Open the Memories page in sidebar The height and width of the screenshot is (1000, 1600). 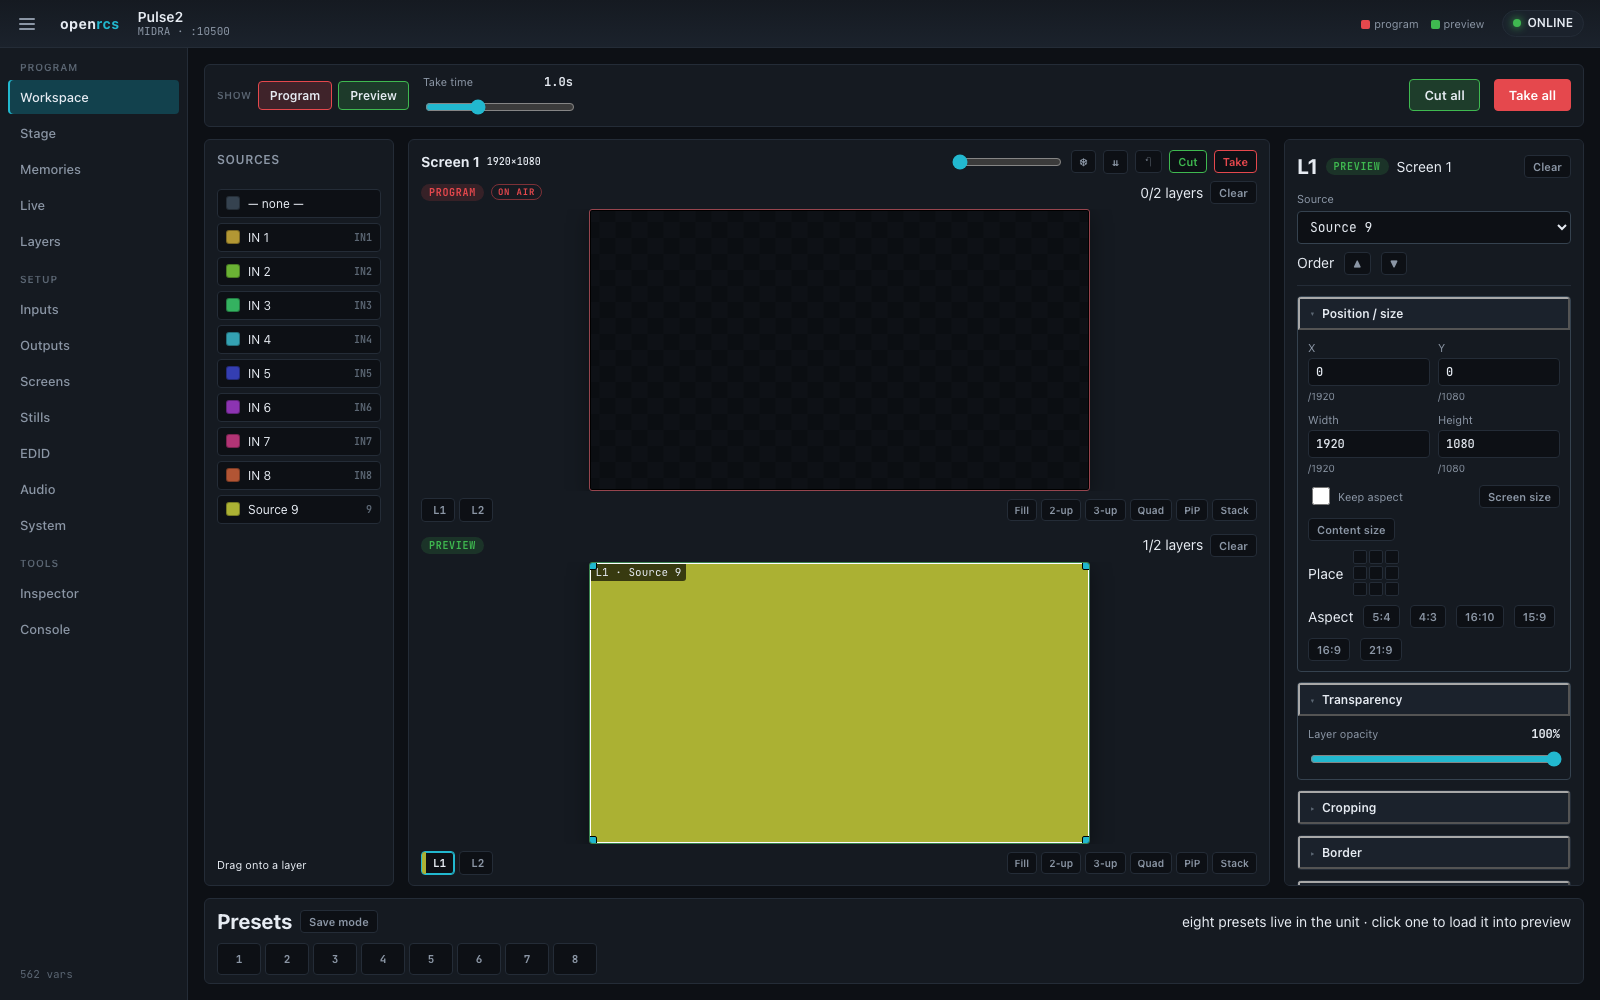93,170
